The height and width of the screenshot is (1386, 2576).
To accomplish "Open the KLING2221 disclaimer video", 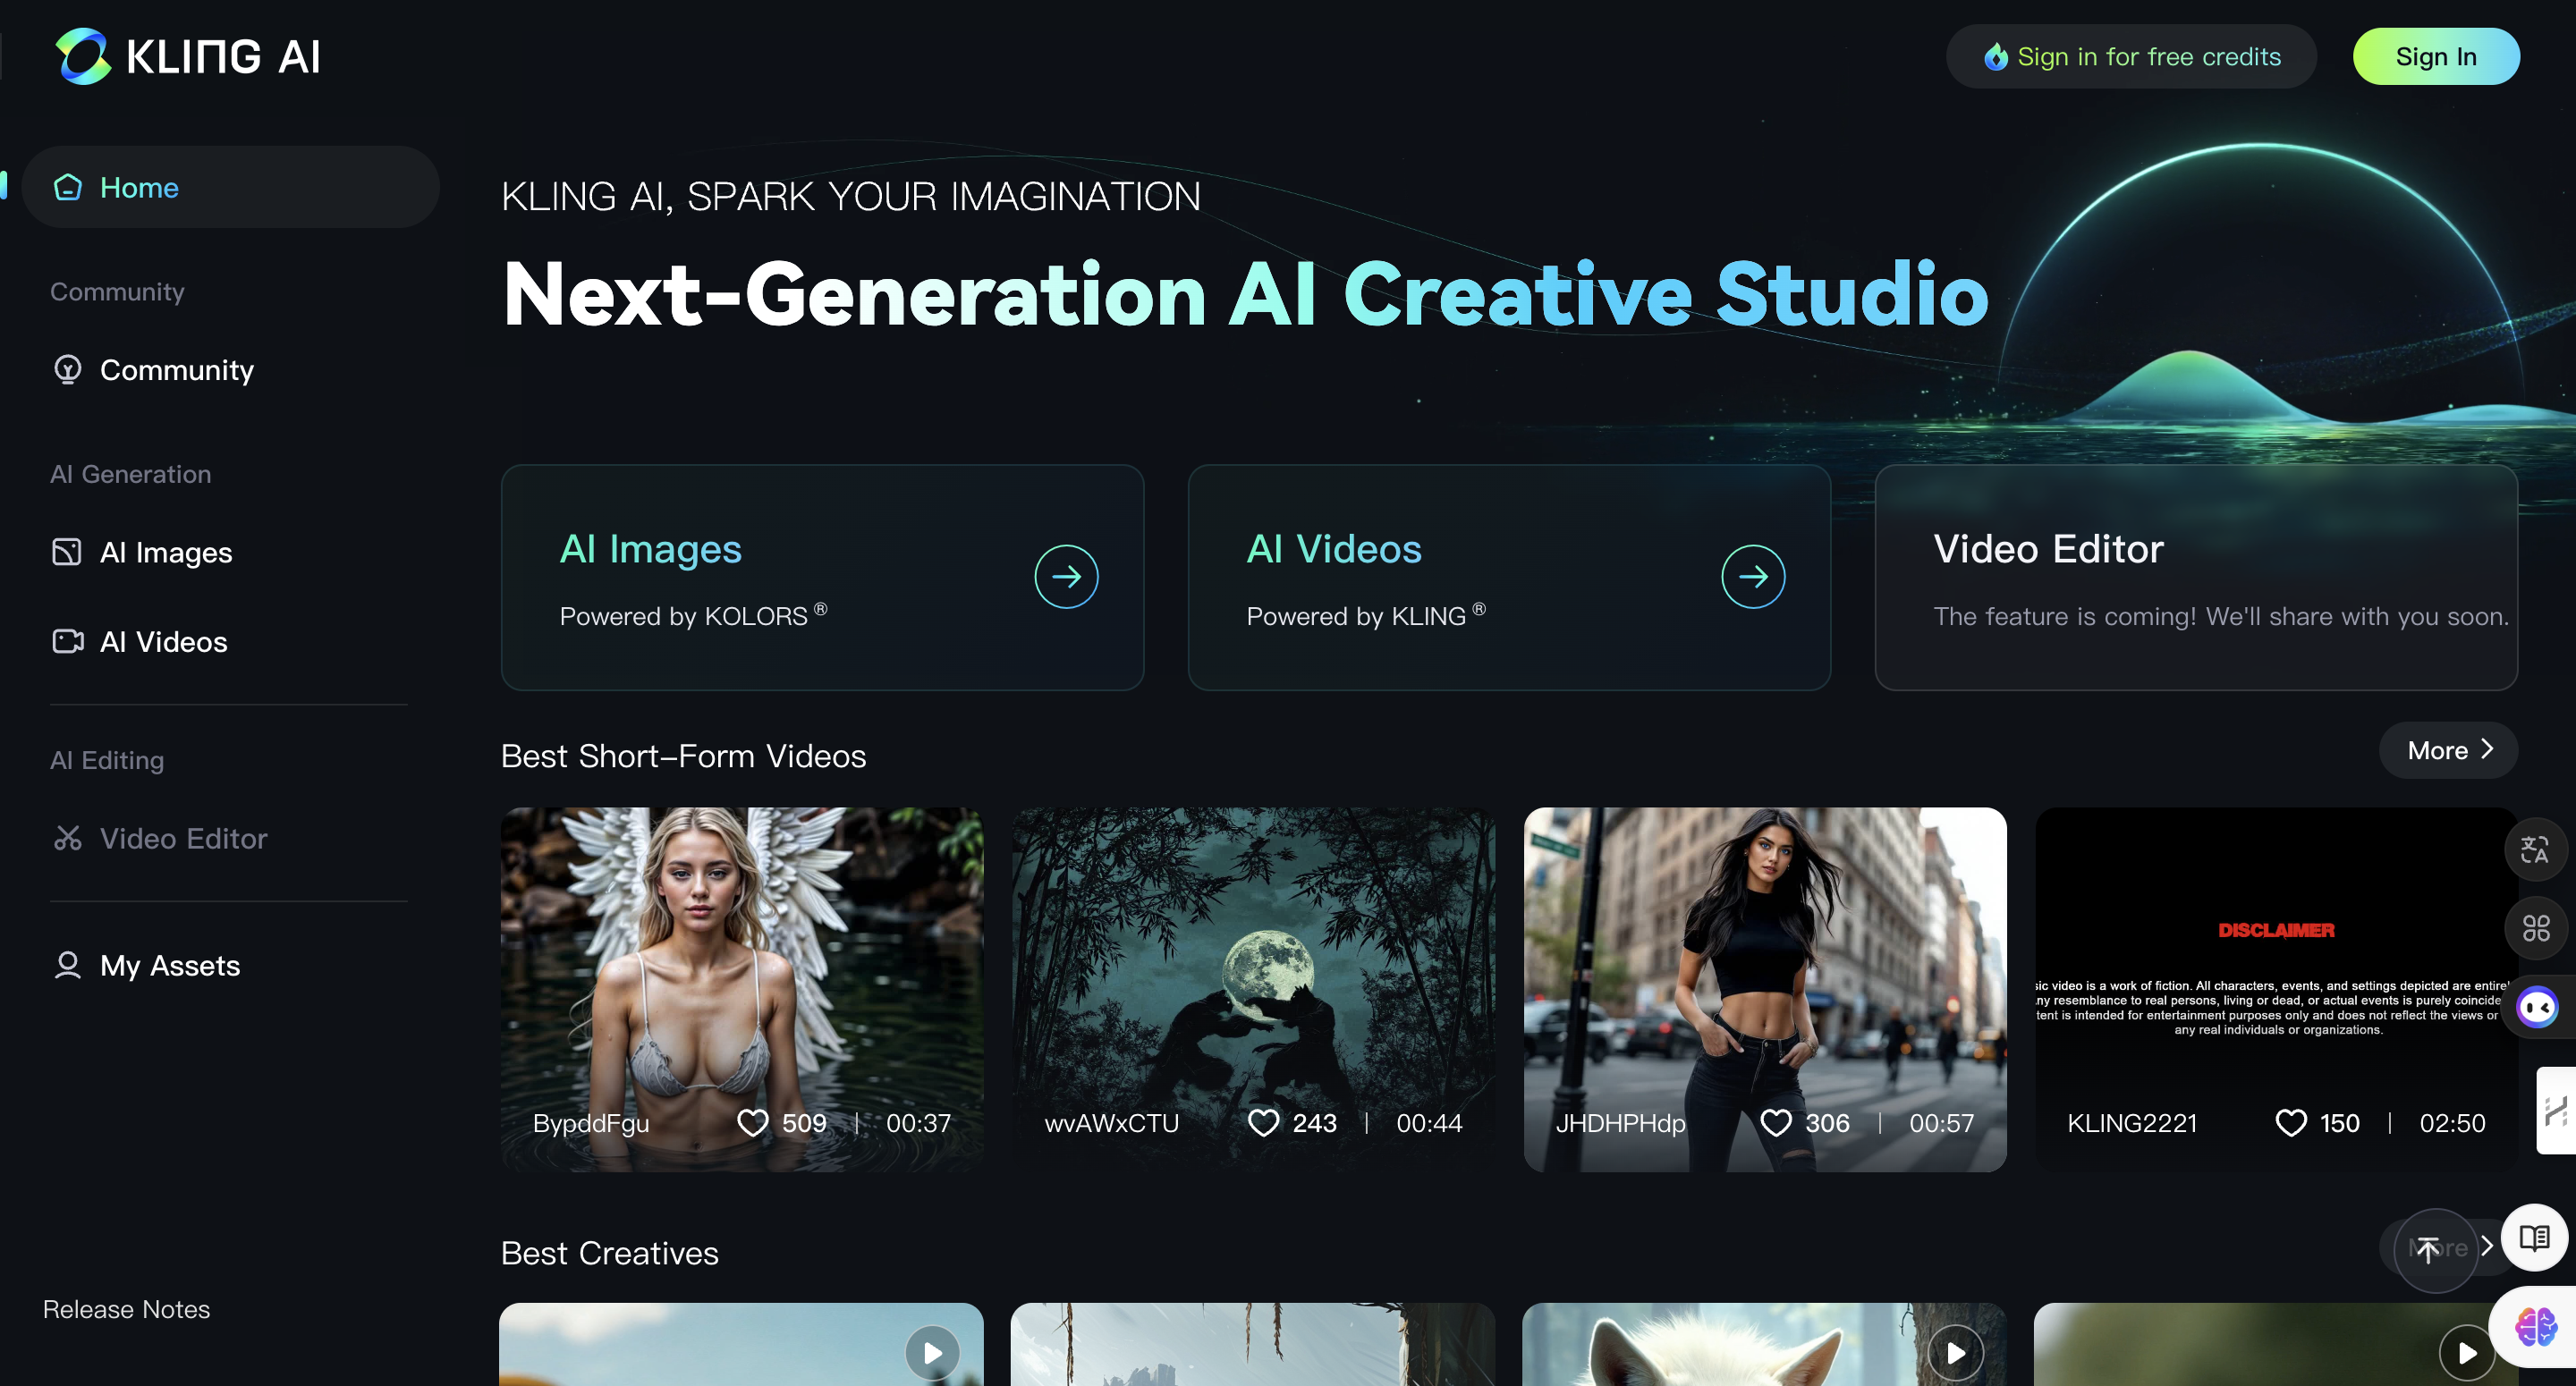I will click(2276, 989).
